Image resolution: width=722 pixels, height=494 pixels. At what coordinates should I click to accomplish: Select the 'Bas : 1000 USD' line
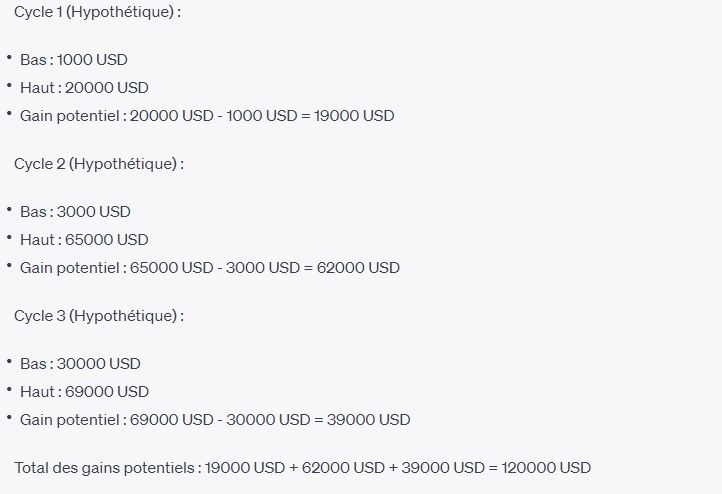click(74, 60)
